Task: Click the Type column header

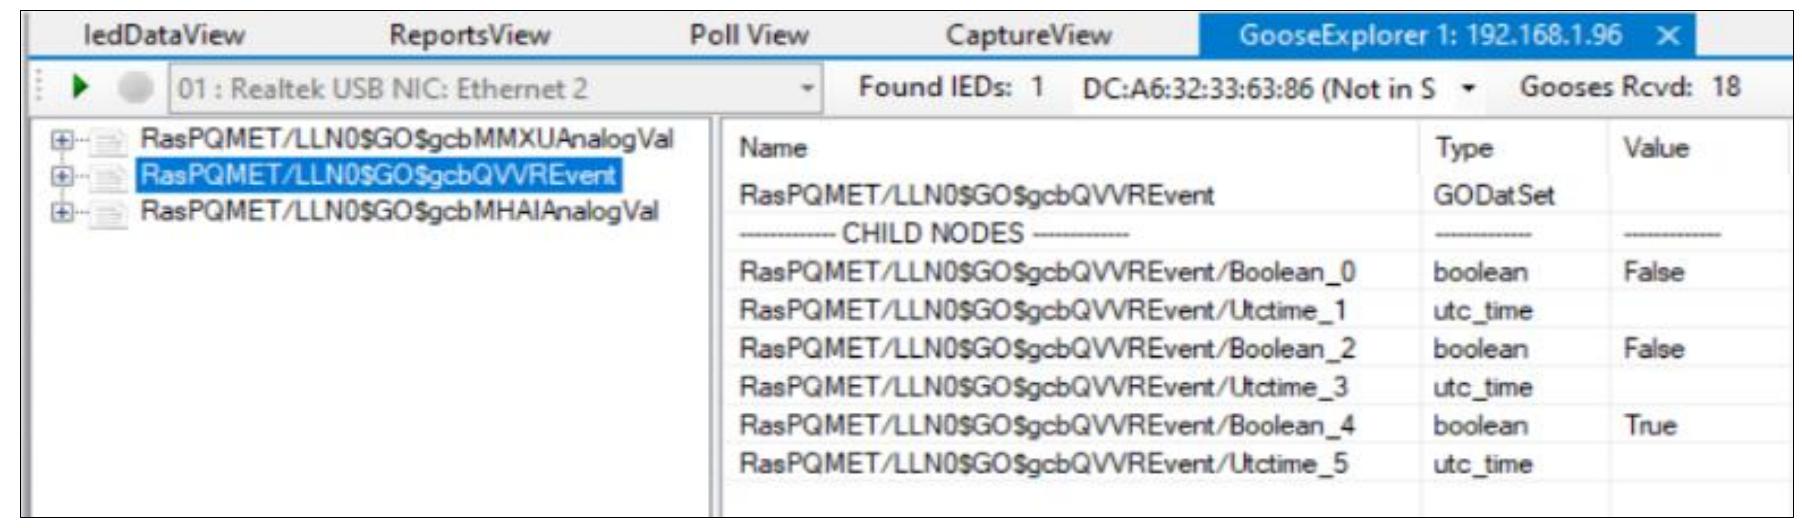Action: tap(1464, 148)
